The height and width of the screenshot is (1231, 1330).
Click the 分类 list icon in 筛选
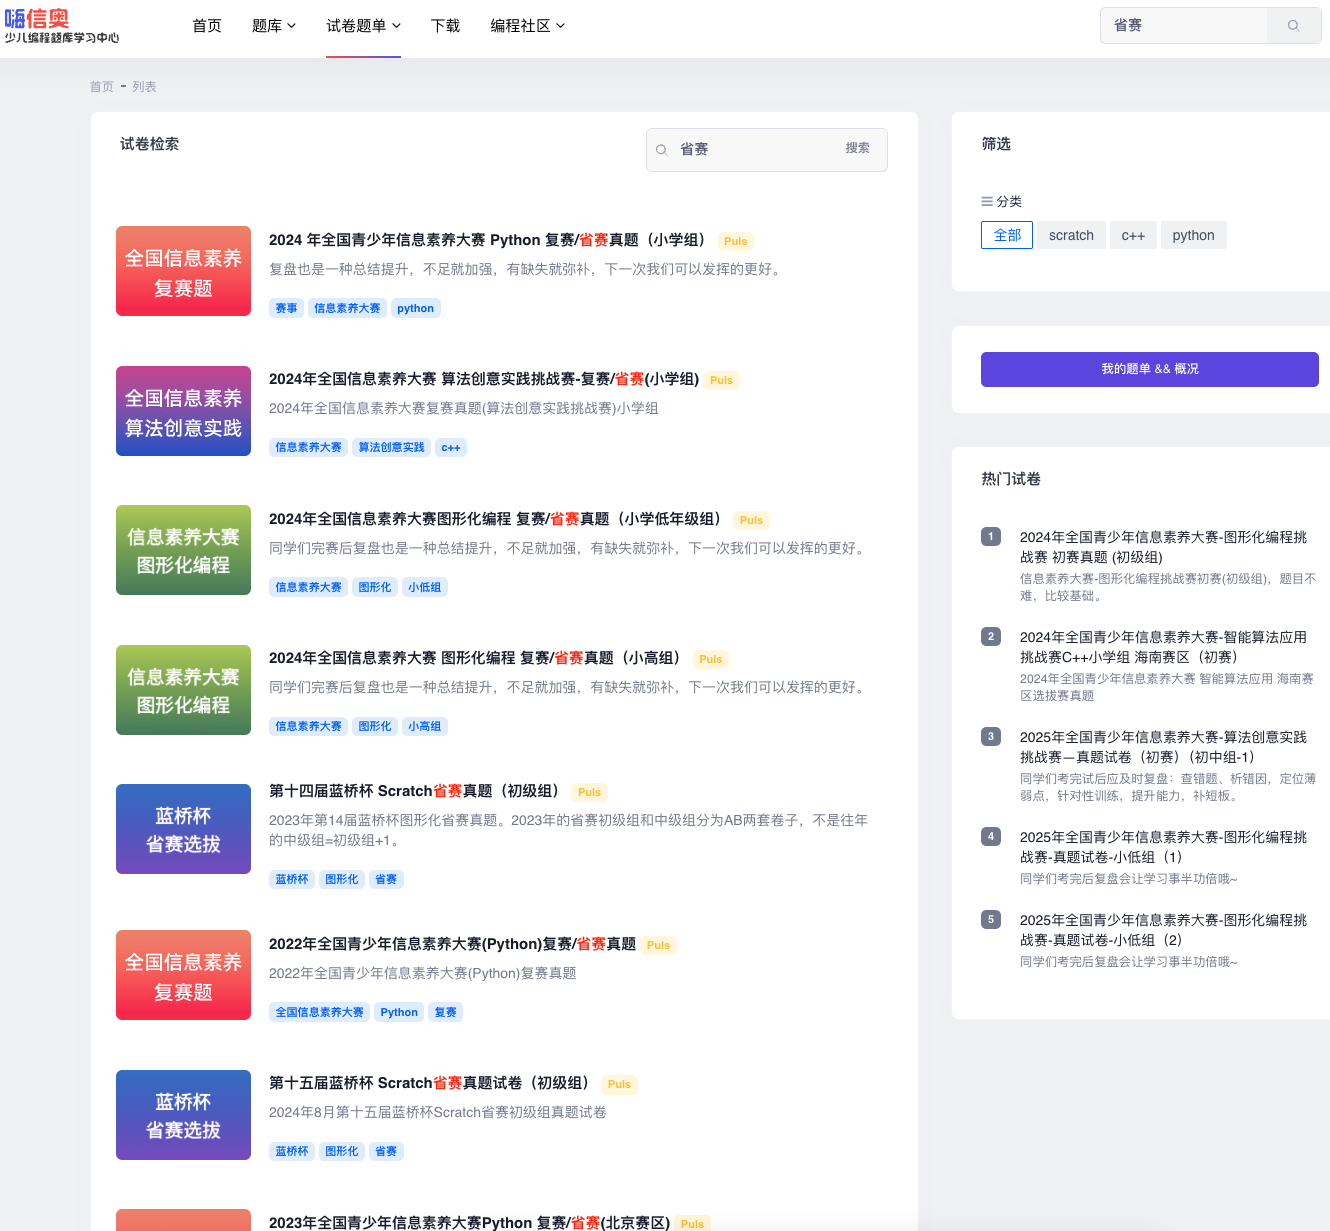click(987, 201)
